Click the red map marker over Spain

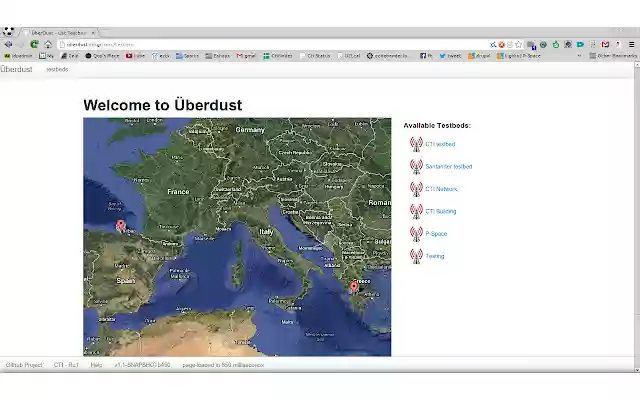click(x=121, y=227)
